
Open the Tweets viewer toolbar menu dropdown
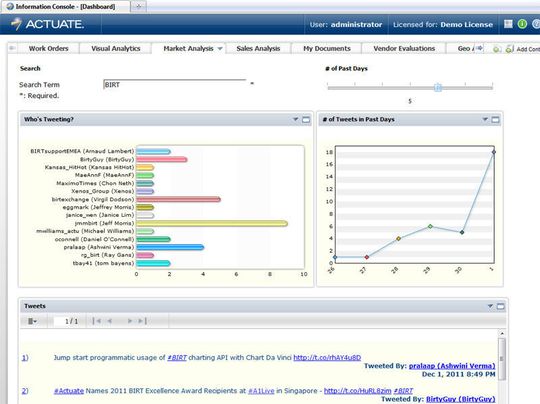coord(32,321)
